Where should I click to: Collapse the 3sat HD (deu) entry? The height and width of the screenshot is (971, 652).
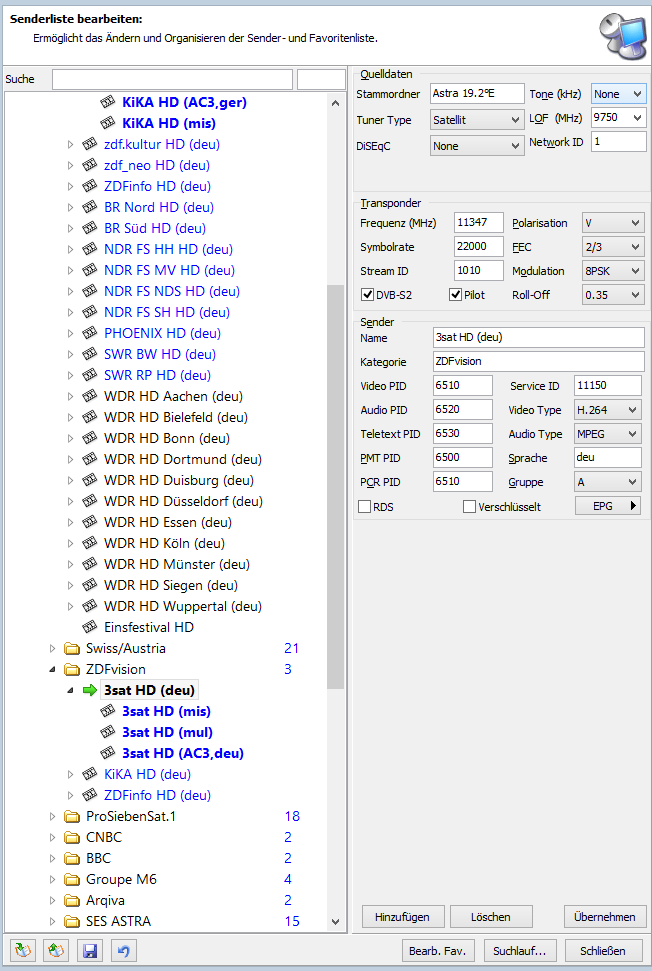[70, 690]
